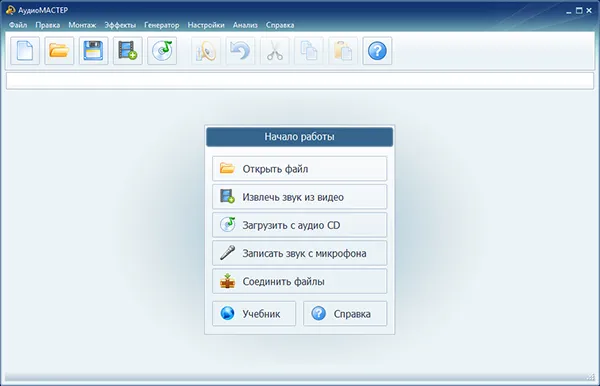Close the АудиоМАСТЕР window

tap(589, 11)
